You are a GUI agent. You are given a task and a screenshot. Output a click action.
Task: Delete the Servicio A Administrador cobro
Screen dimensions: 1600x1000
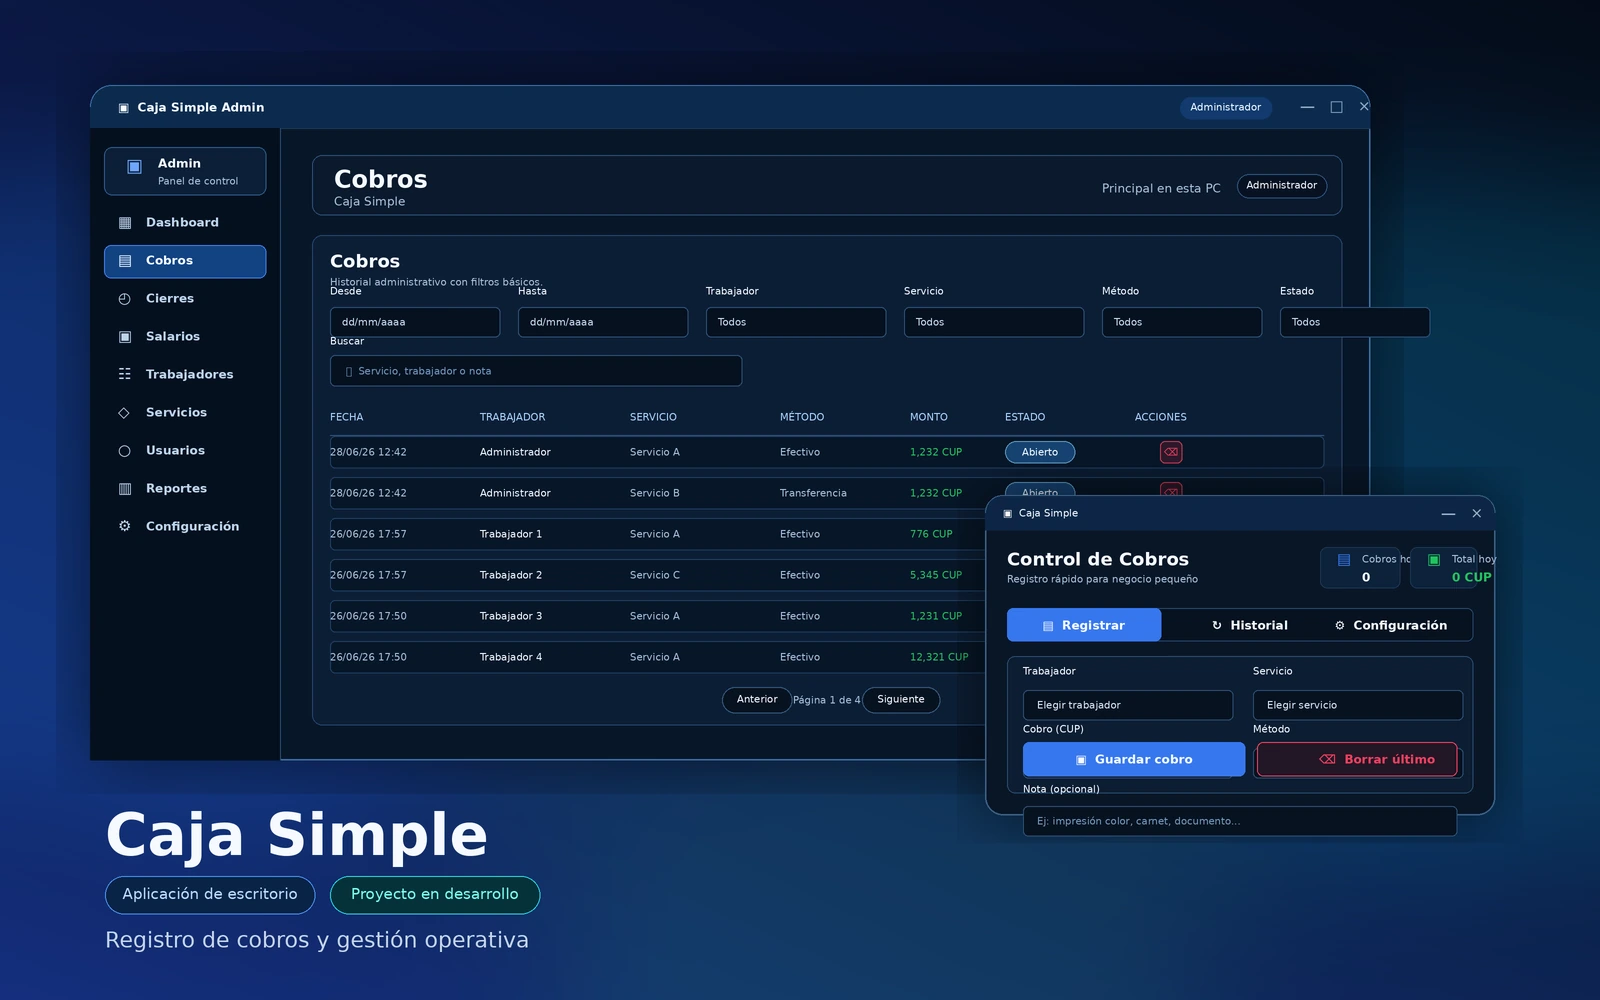tap(1171, 452)
